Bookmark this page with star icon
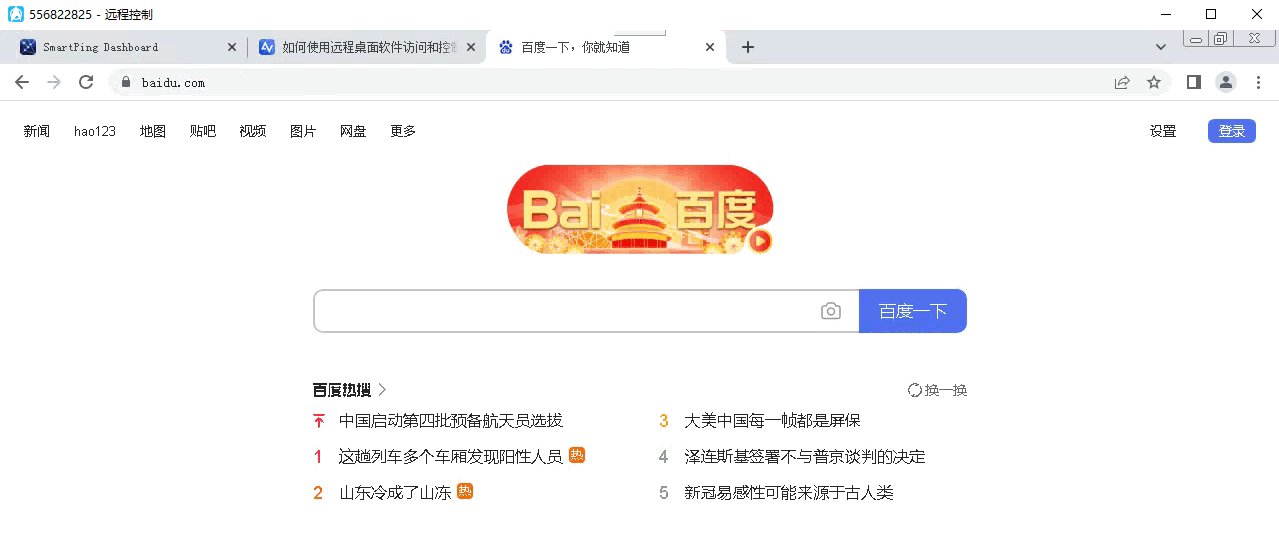Viewport: 1279px width, 545px height. 1154,82
